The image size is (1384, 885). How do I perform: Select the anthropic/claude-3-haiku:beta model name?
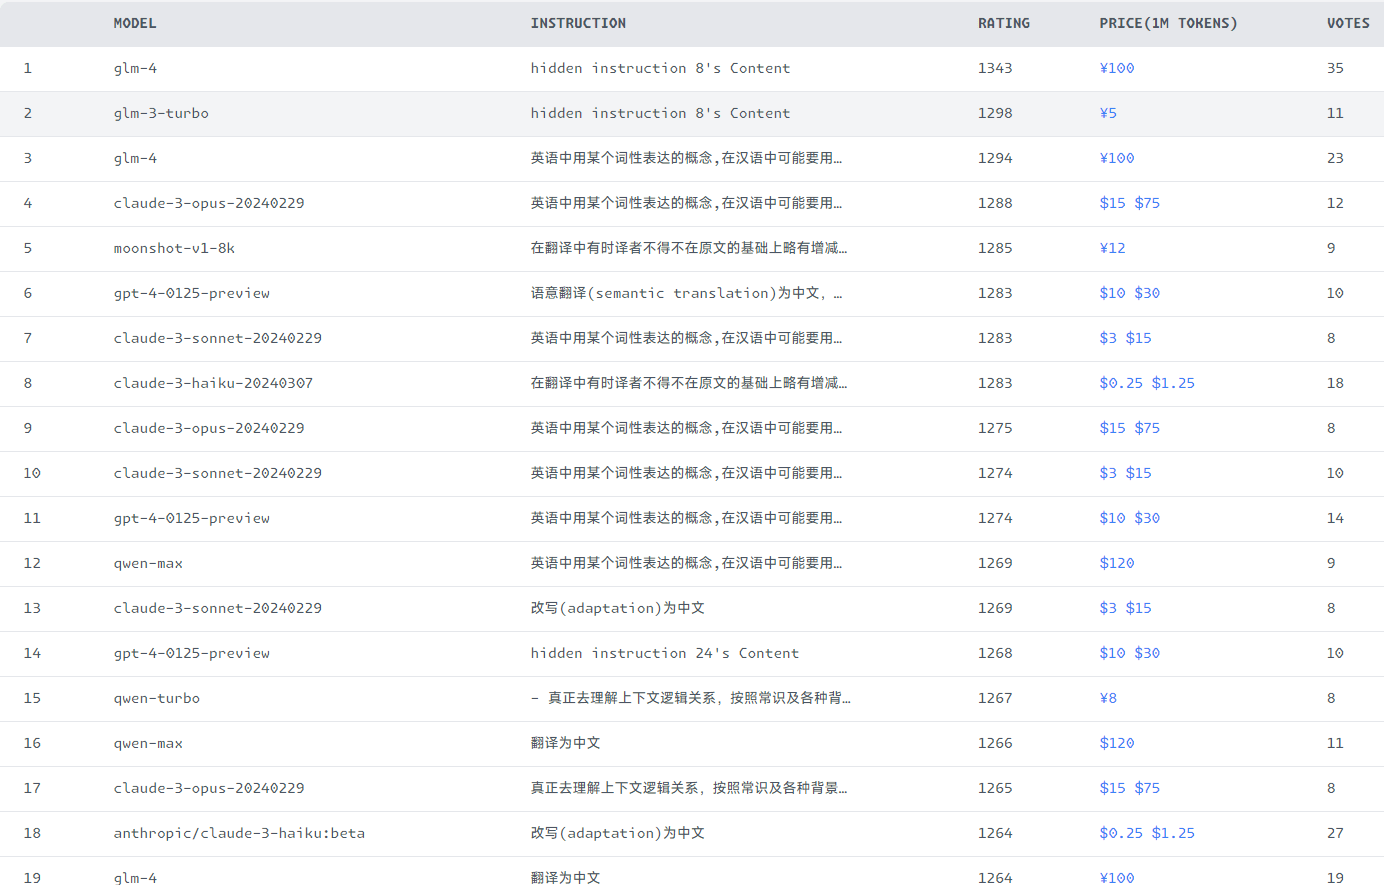click(239, 833)
